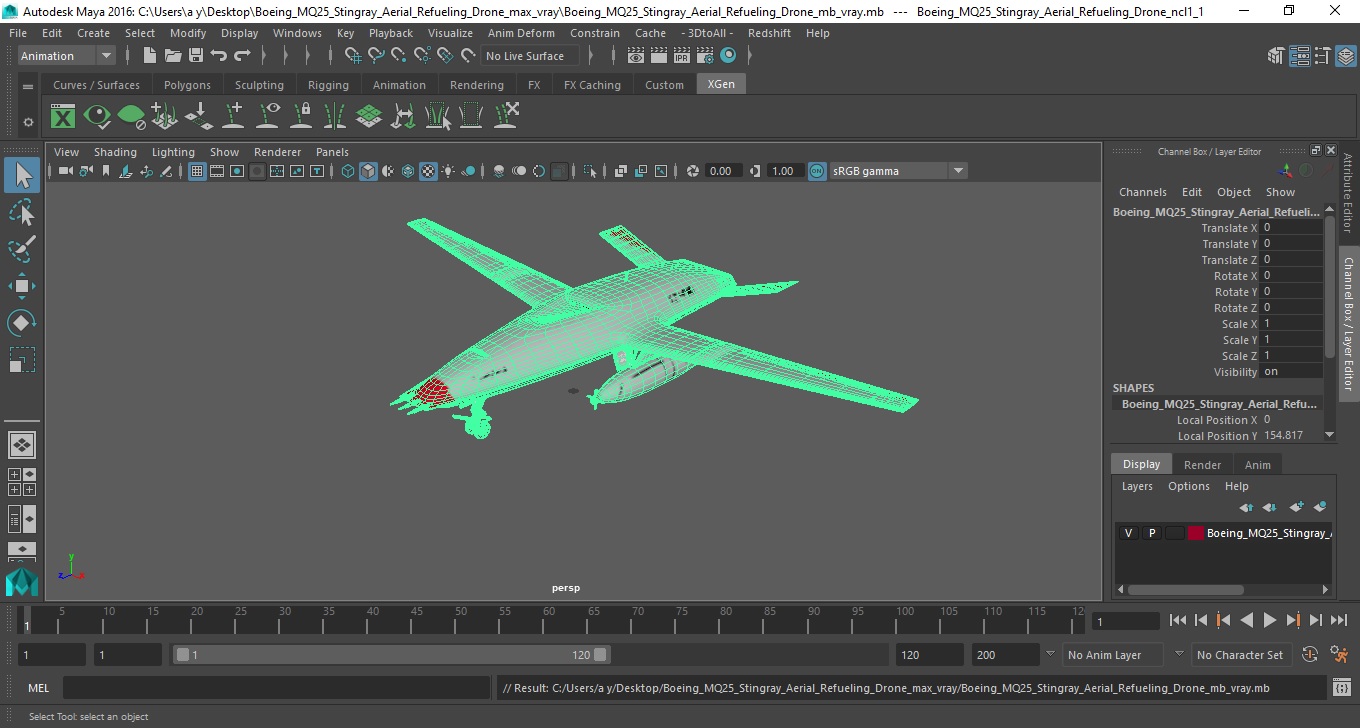The width and height of the screenshot is (1360, 728).
Task: Toggle textured display checker icon
Action: pyautogui.click(x=428, y=171)
